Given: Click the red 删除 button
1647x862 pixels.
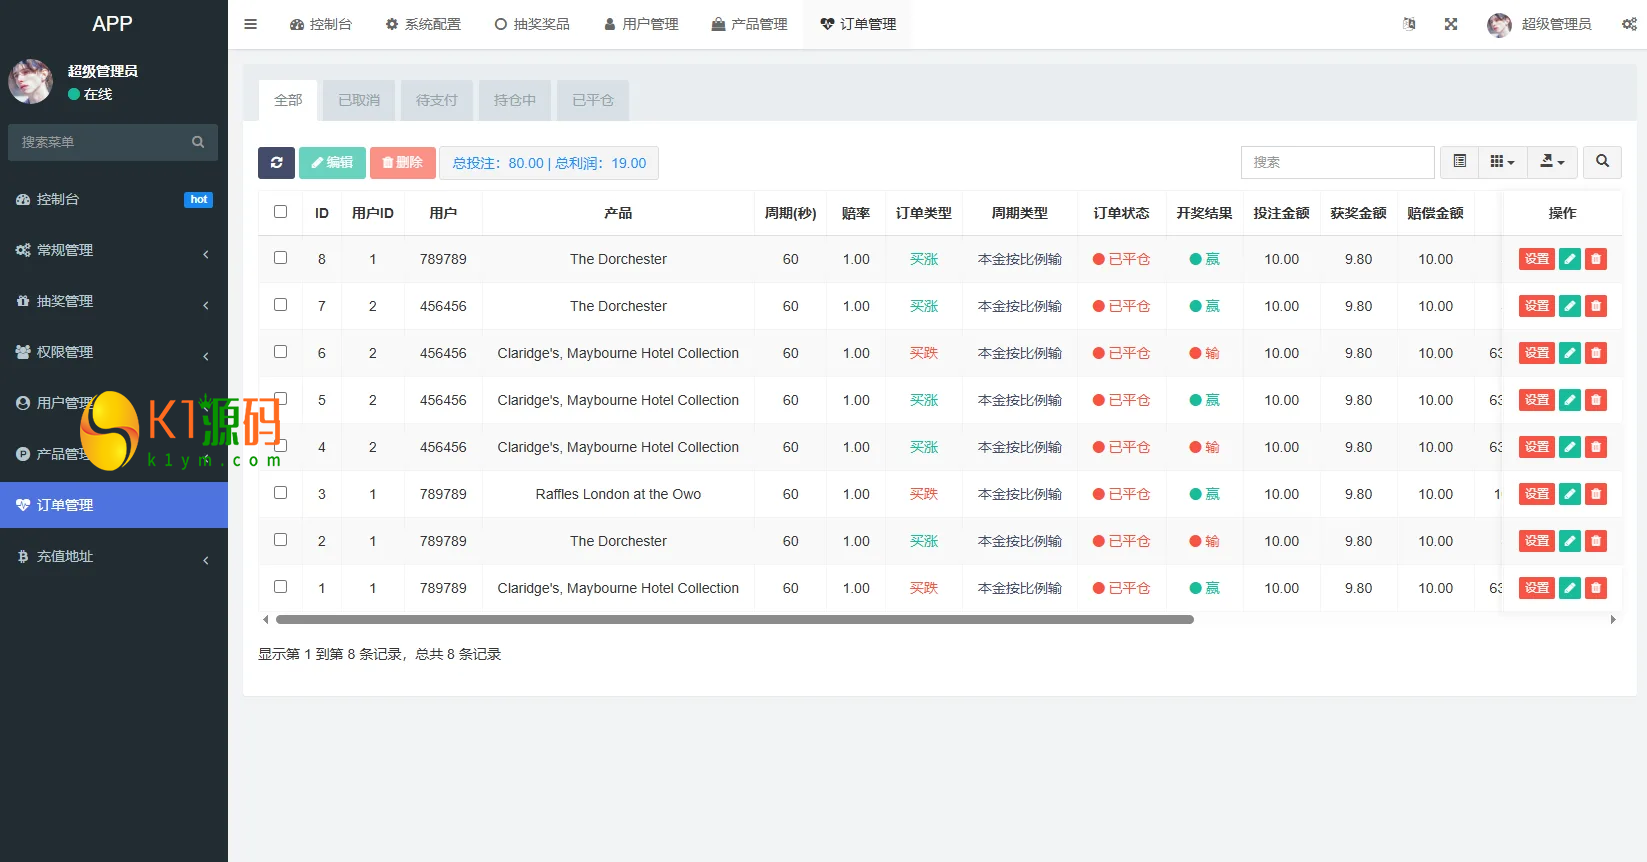Looking at the screenshot, I should [403, 162].
